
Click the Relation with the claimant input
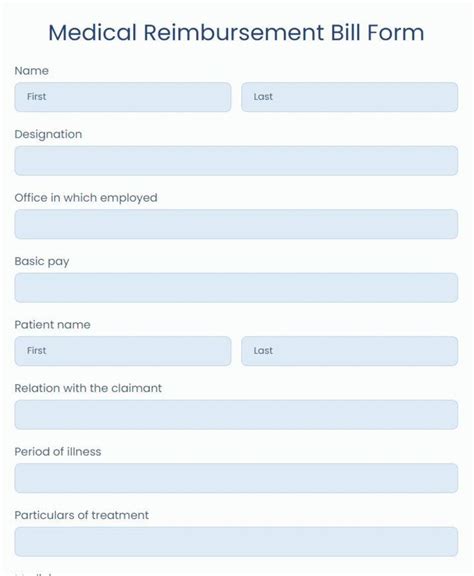point(236,414)
